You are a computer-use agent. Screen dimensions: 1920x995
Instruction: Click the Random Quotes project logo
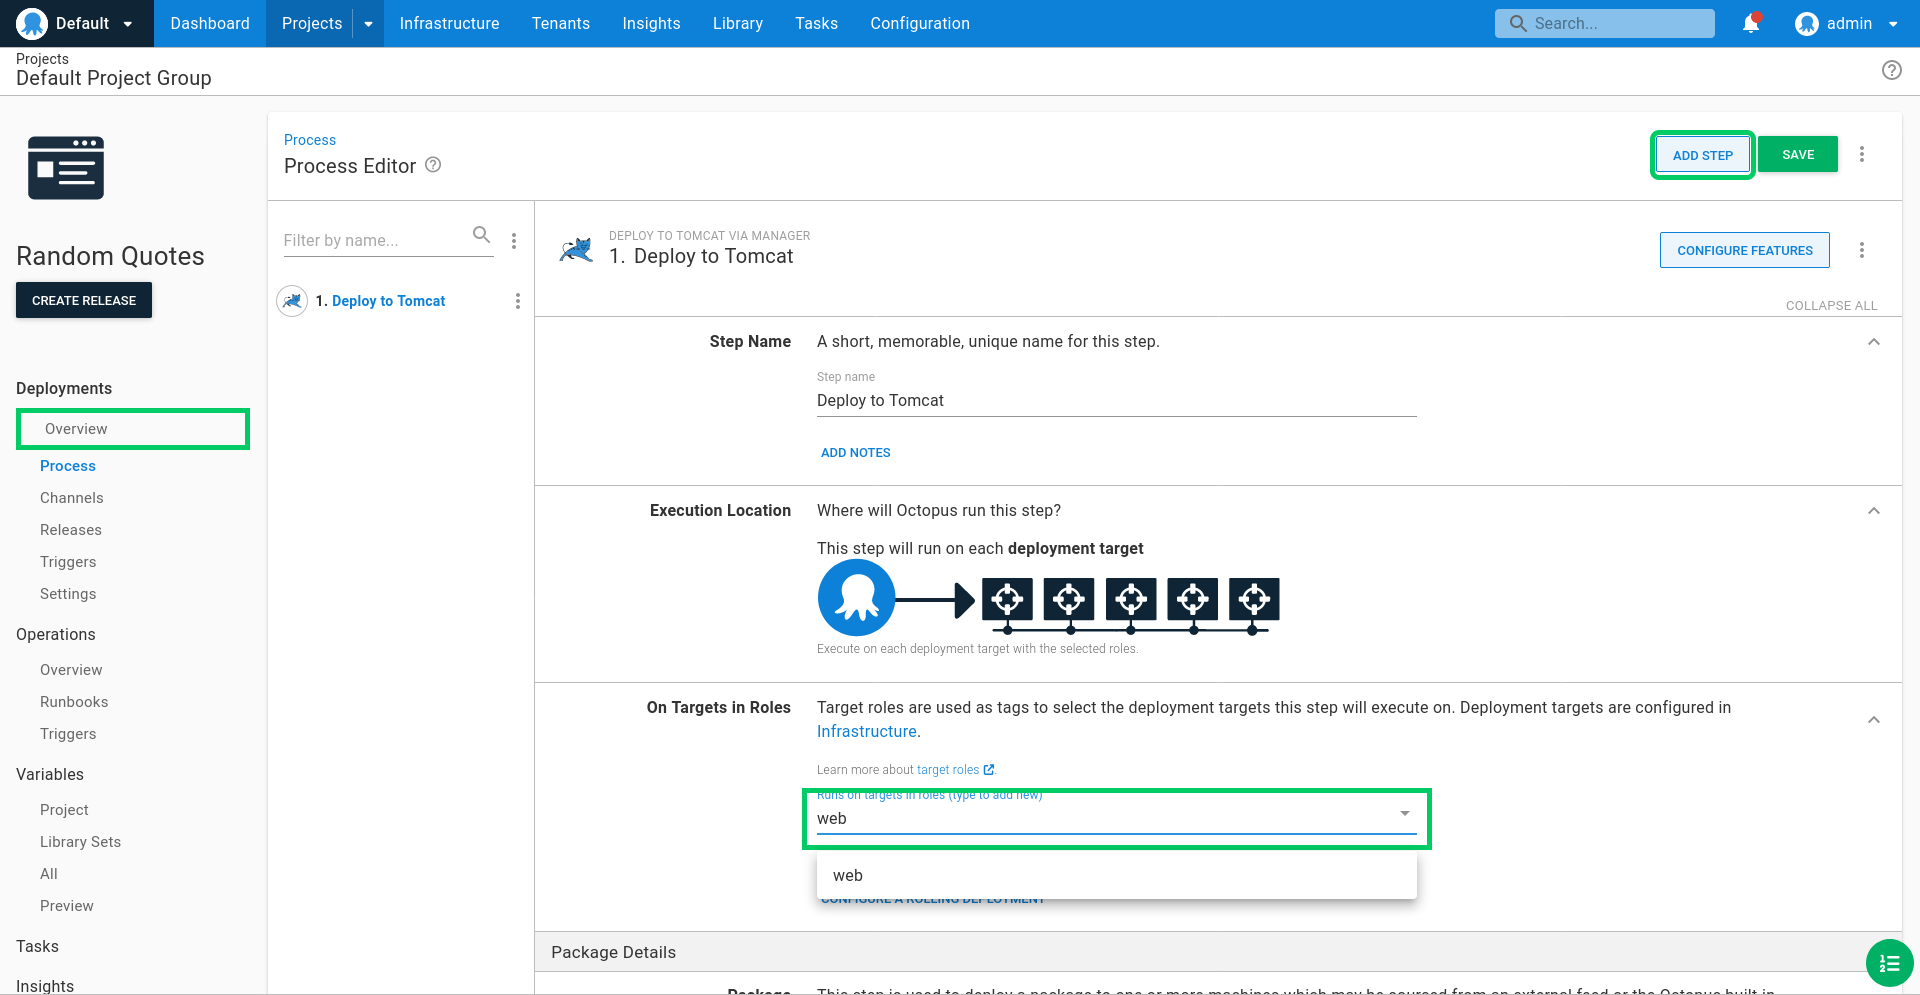[66, 168]
